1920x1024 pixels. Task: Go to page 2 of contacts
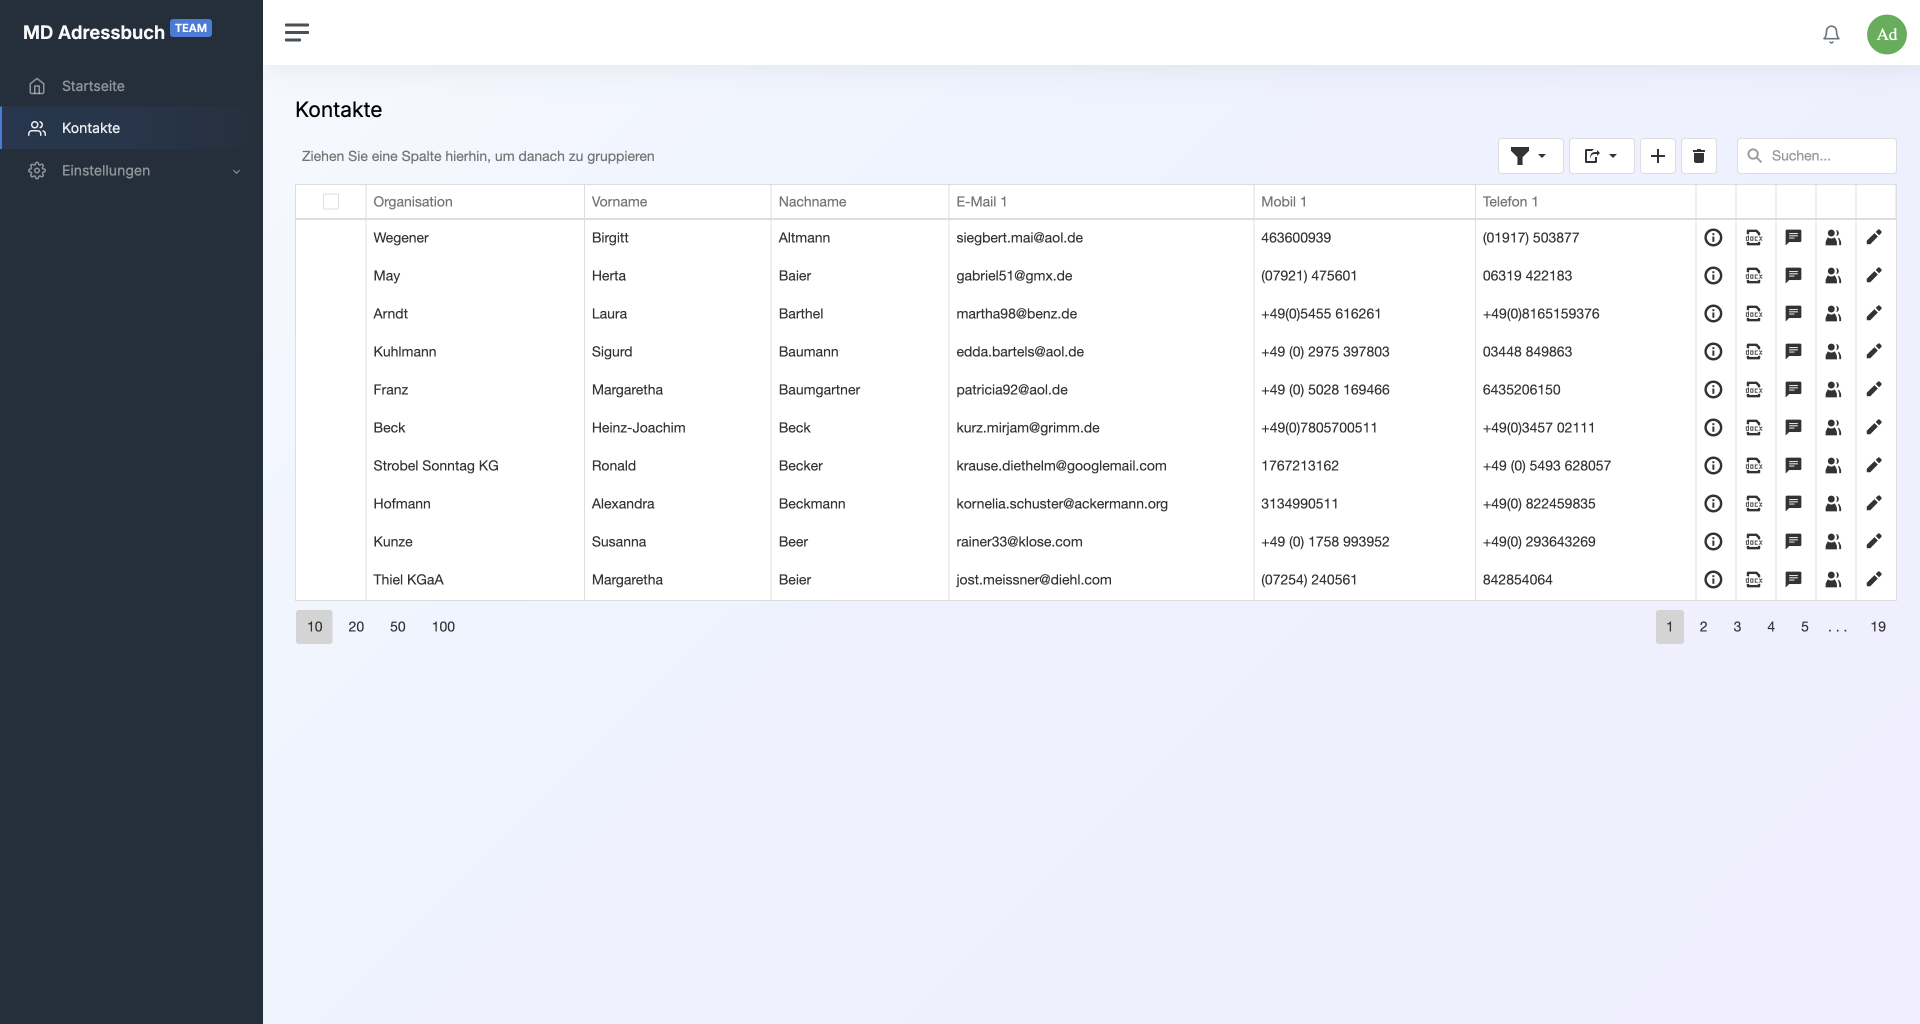(x=1703, y=627)
